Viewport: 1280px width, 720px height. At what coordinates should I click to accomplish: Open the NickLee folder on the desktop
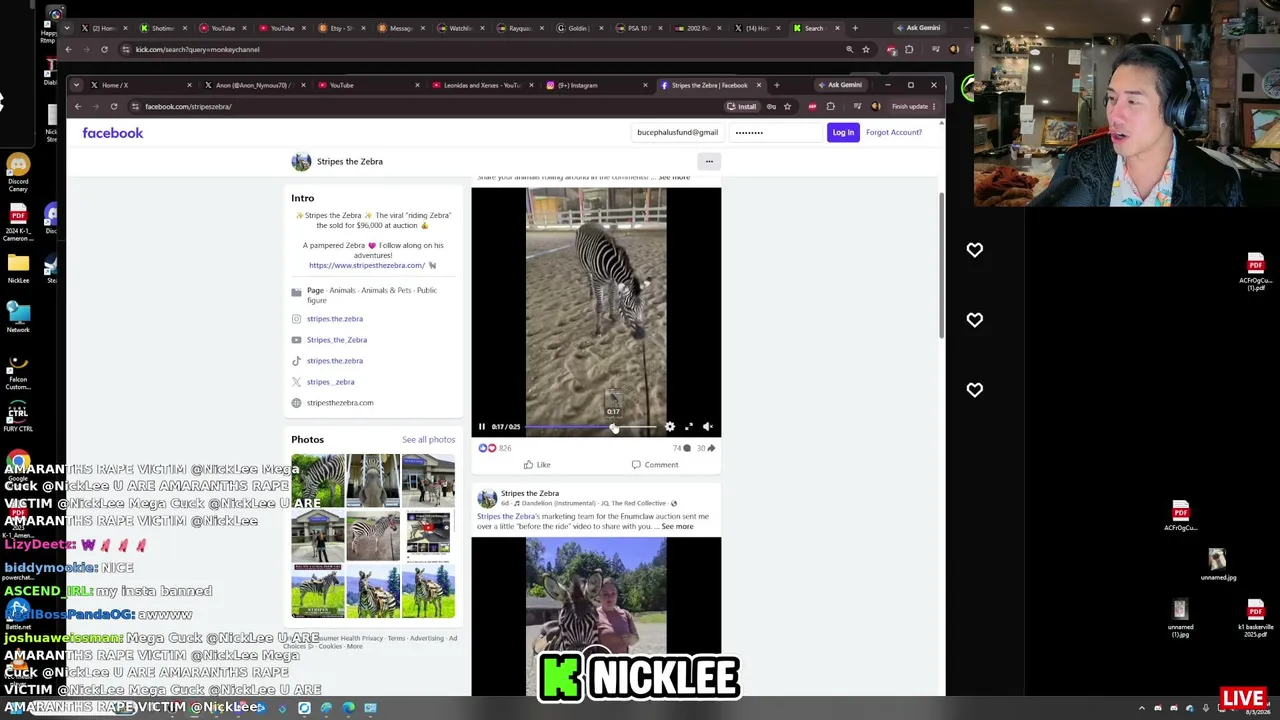pyautogui.click(x=18, y=268)
